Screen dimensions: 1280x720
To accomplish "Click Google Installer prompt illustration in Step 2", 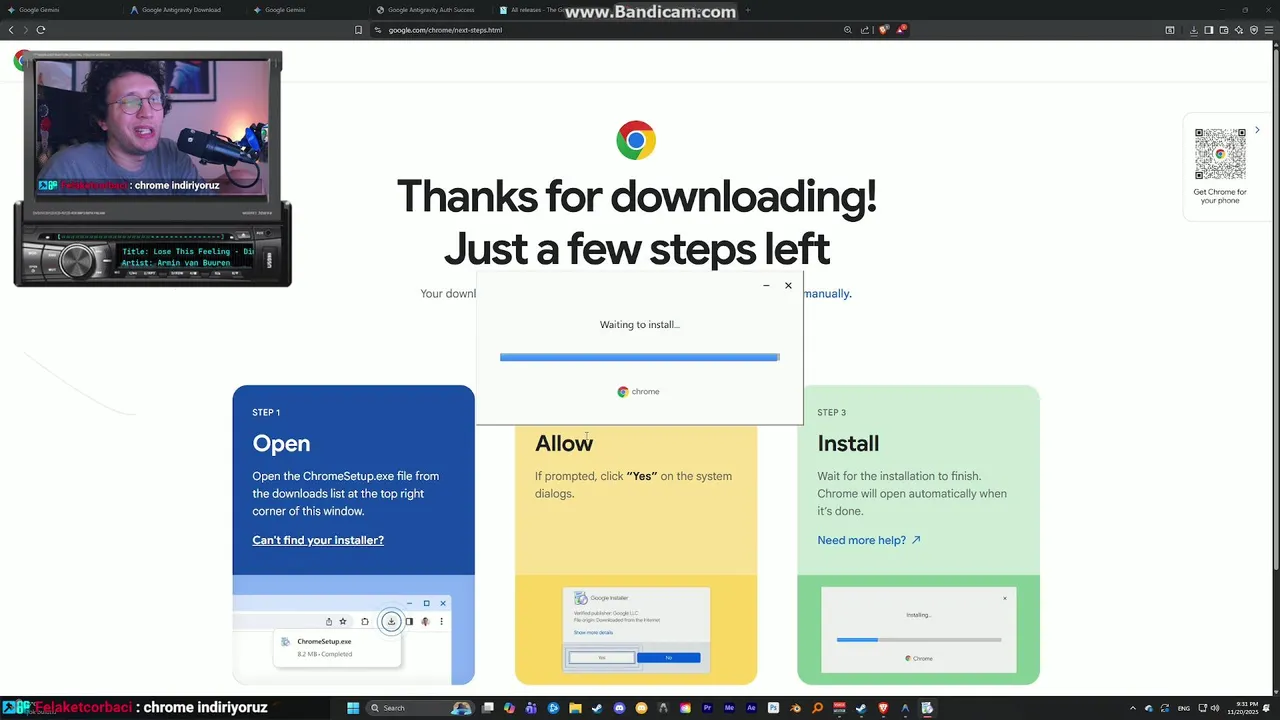I will point(636,628).
